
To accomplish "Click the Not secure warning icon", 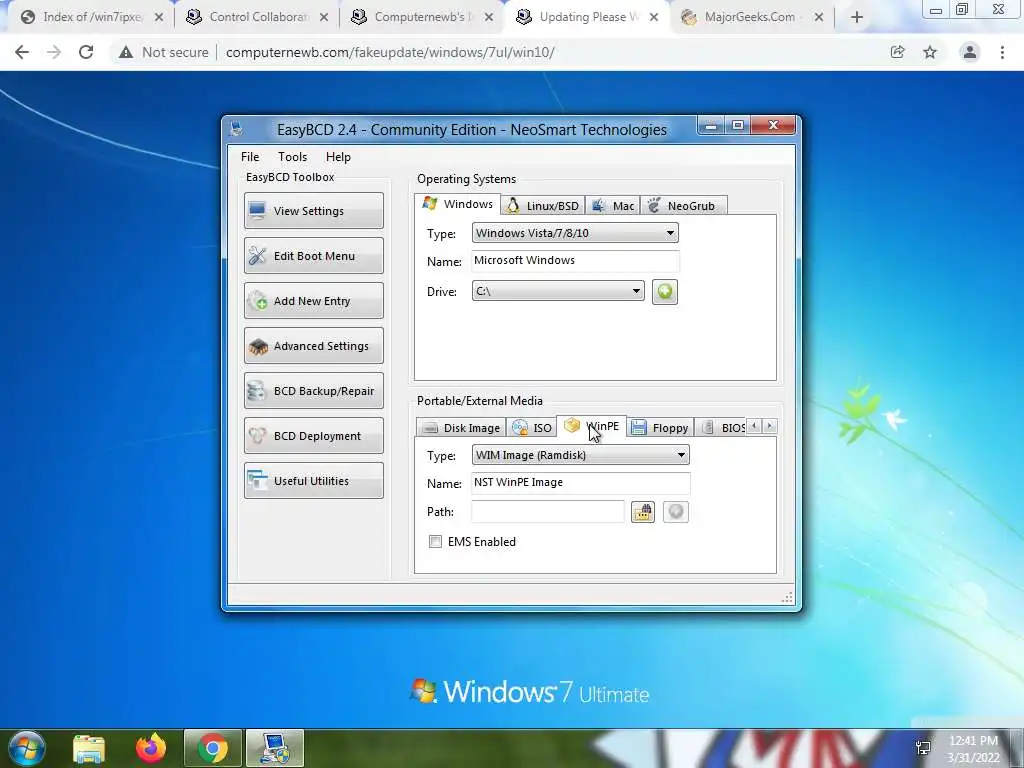I will 125,52.
